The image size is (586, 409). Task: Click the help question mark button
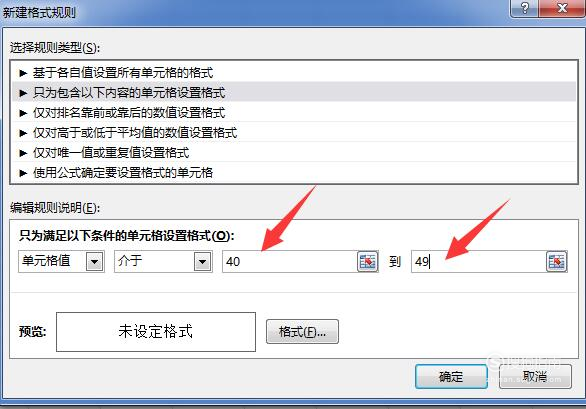click(524, 8)
